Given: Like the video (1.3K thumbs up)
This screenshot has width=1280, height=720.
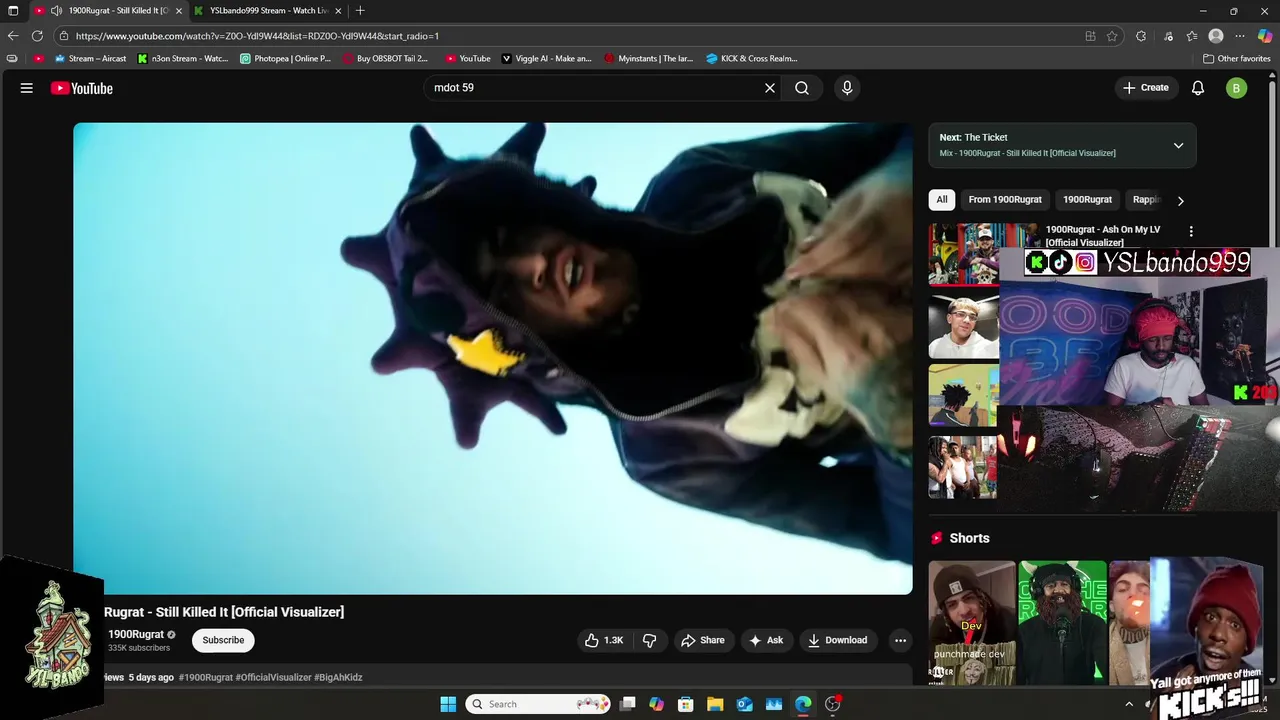Looking at the screenshot, I should pos(604,640).
